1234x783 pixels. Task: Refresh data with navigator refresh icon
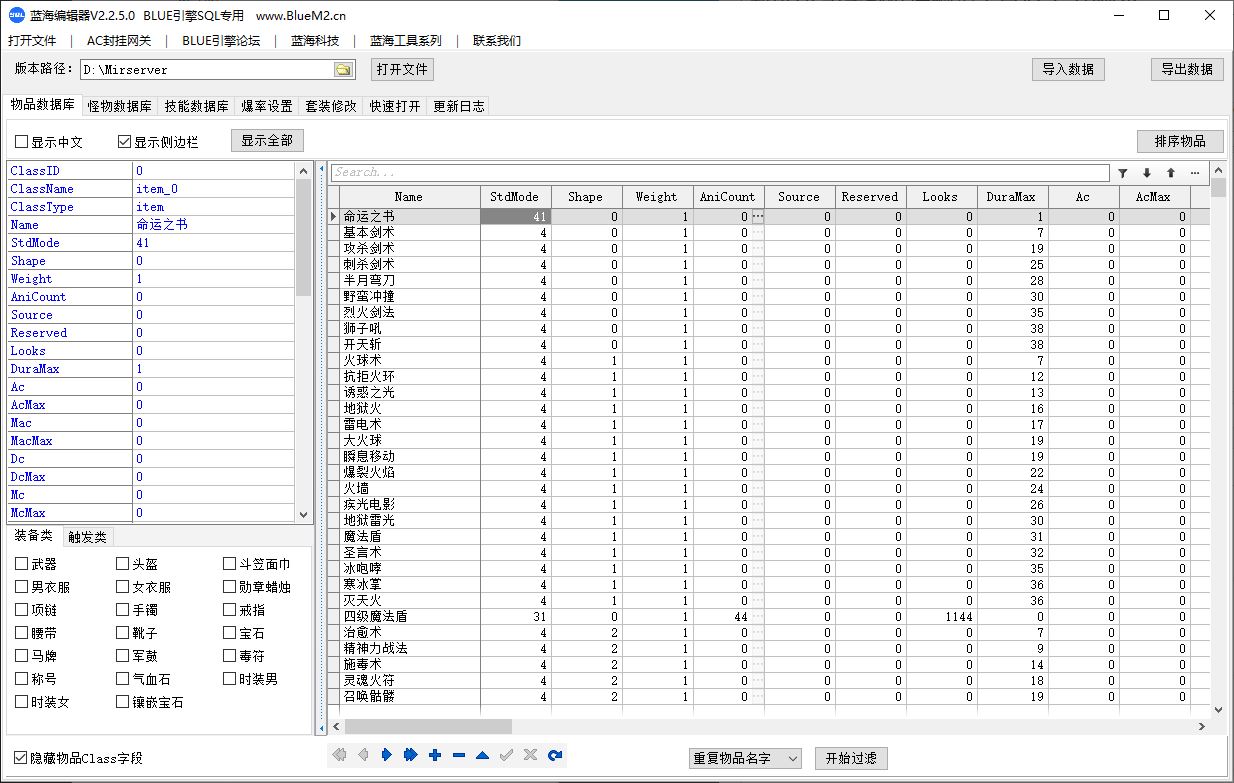pyautogui.click(x=555, y=755)
